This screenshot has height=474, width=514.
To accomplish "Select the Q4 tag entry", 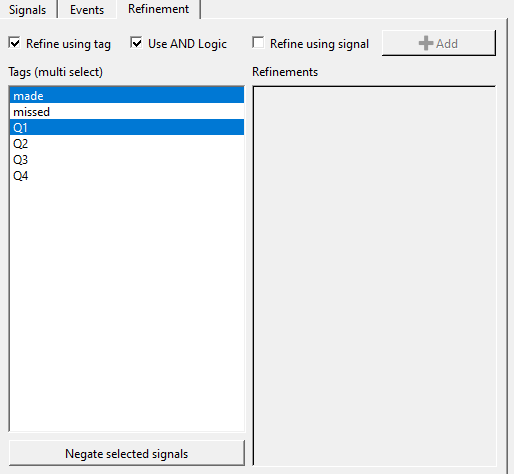I will tap(127, 175).
